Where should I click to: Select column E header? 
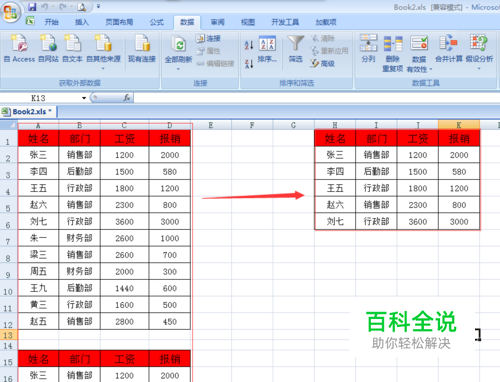click(211, 125)
